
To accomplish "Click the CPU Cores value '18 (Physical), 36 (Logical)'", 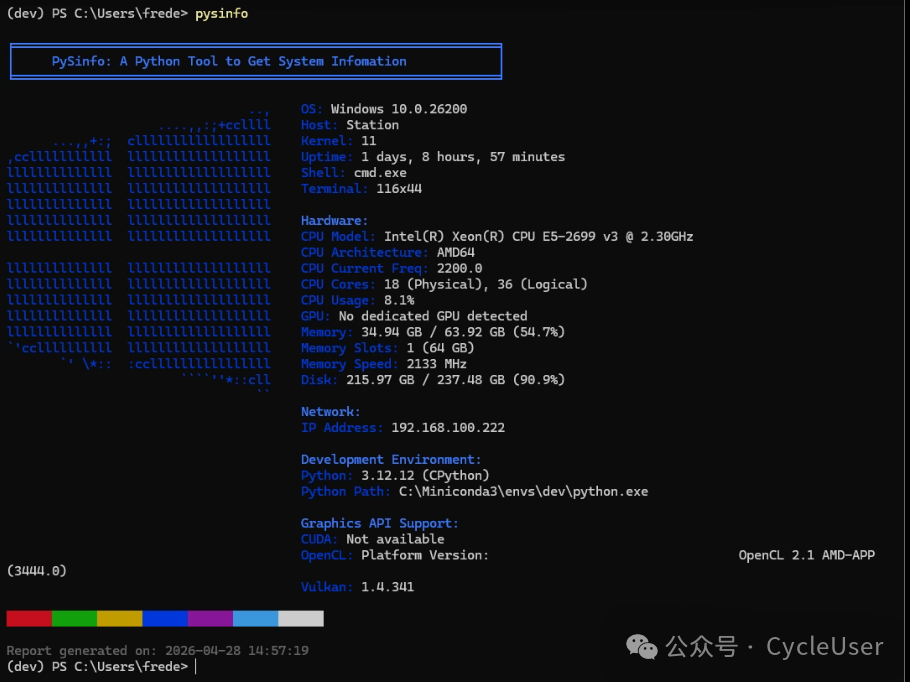I will 485,284.
